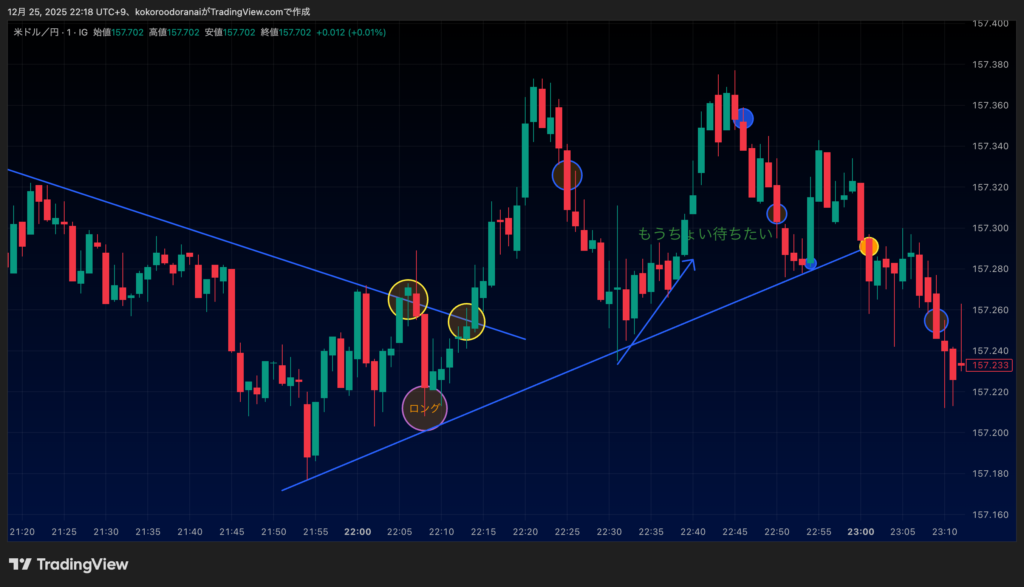Viewport: 1024px width, 587px height.
Task: Click the smaller yellow circle marker
Action: tap(466, 321)
